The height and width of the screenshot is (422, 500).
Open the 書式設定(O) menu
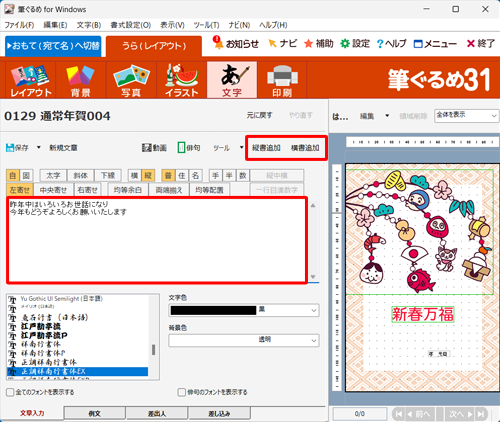coord(131,25)
